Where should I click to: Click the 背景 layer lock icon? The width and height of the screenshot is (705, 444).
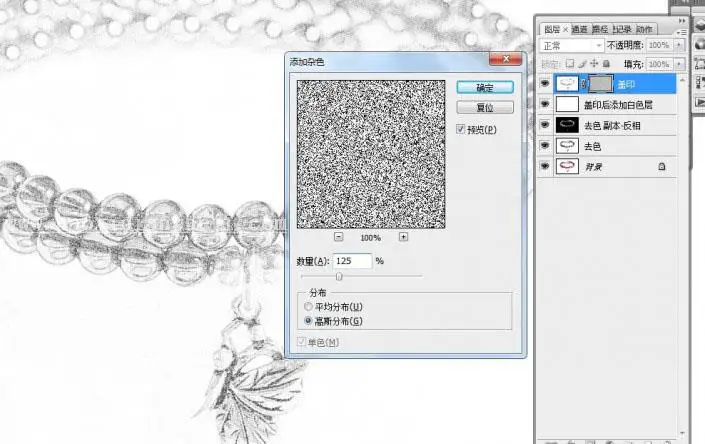click(x=661, y=166)
